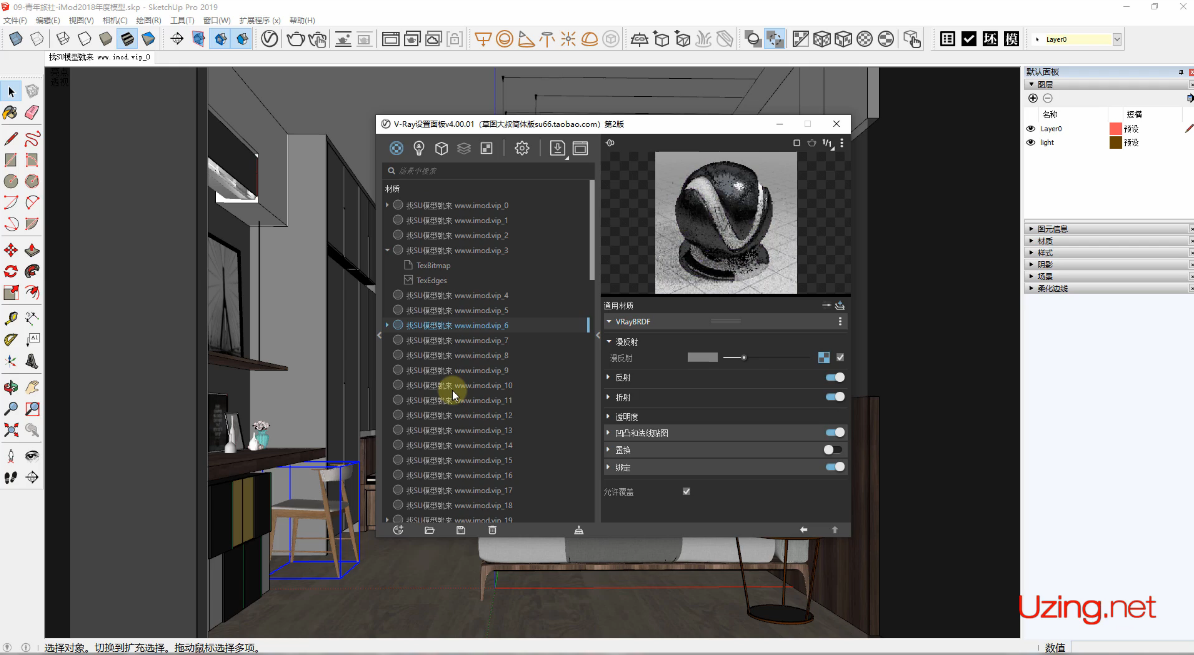Click the V-Ray teapot render button

pos(296,39)
